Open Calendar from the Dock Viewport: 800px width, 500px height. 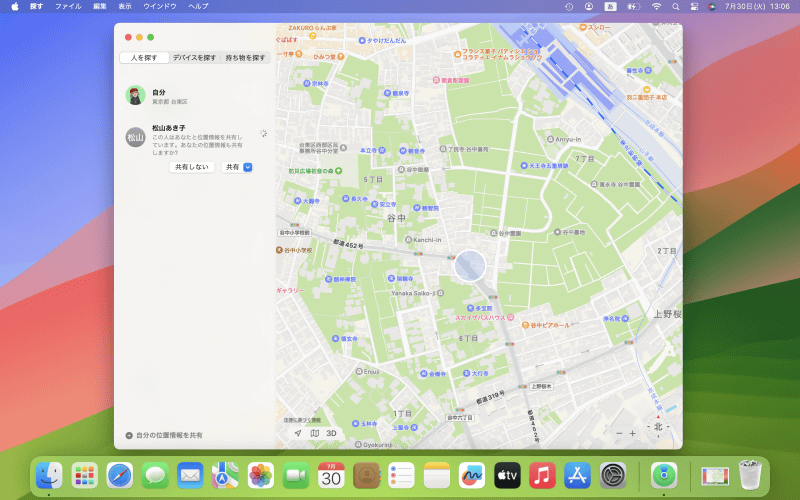(x=331, y=476)
